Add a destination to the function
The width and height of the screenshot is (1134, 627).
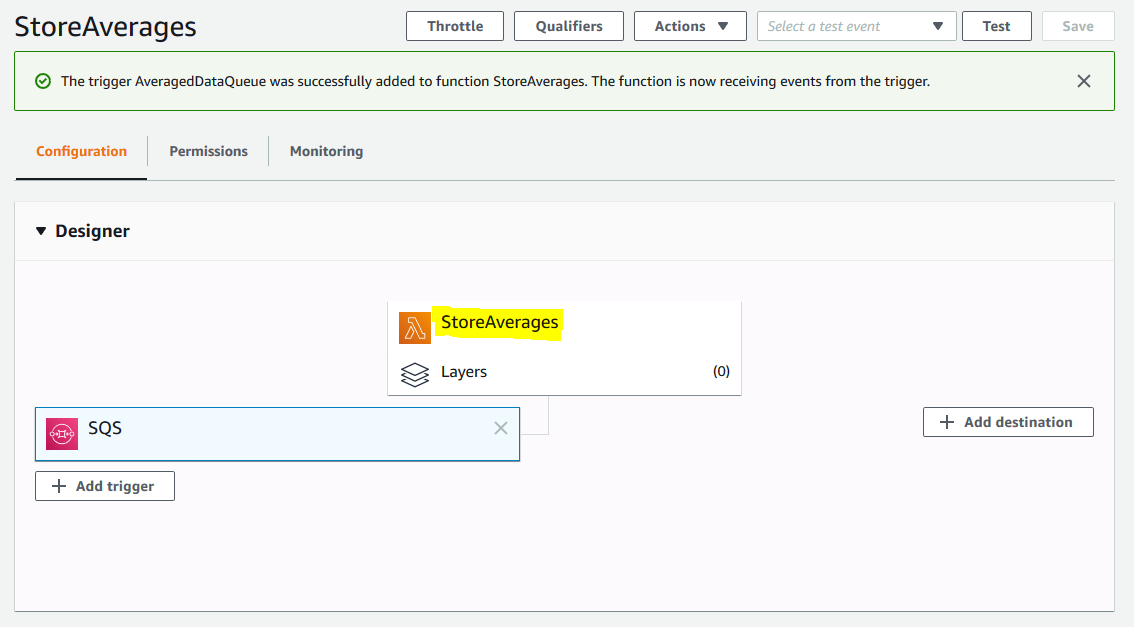[x=1008, y=422]
